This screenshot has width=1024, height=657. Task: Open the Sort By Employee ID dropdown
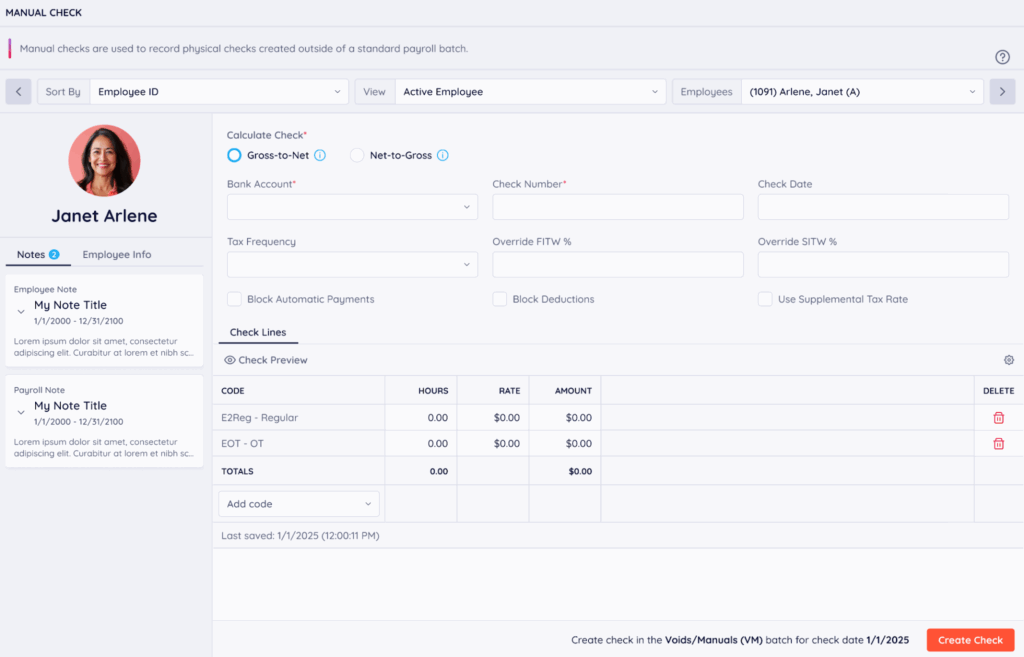(219, 92)
